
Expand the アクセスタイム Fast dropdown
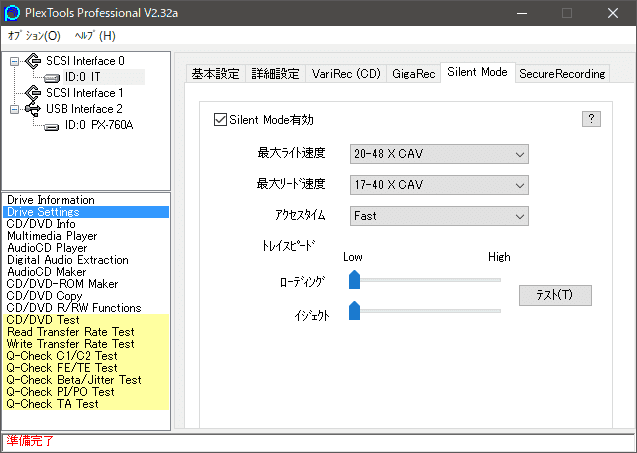pyautogui.click(x=439, y=216)
